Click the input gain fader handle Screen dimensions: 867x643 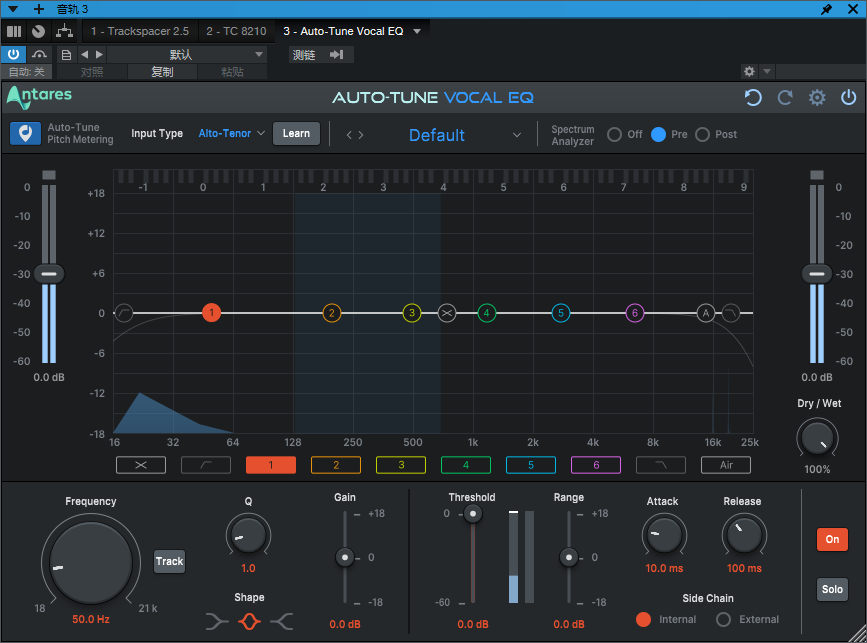[x=49, y=274]
